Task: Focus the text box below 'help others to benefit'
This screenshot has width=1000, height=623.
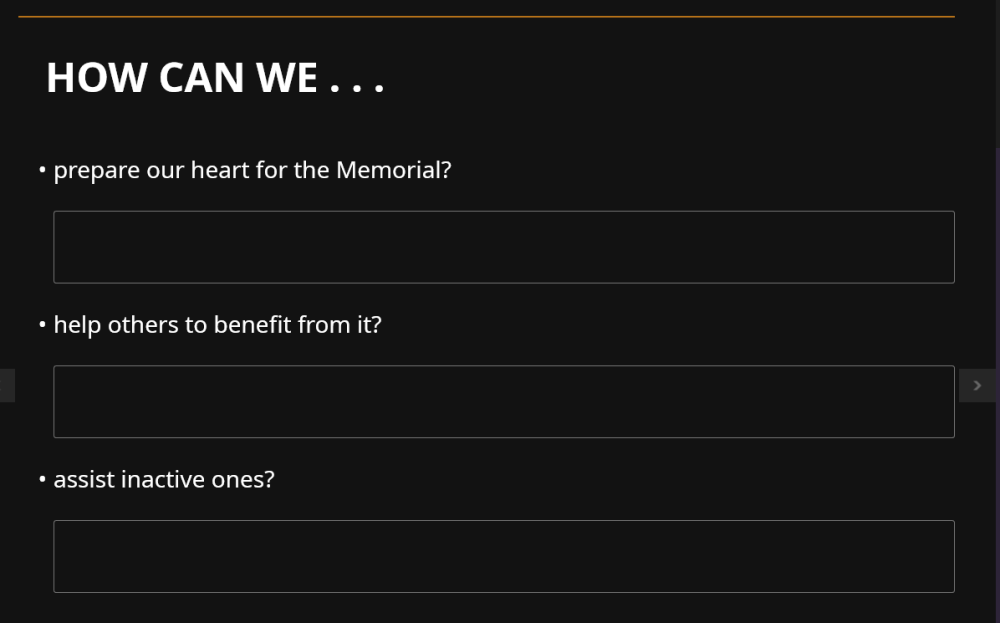Action: tap(503, 401)
